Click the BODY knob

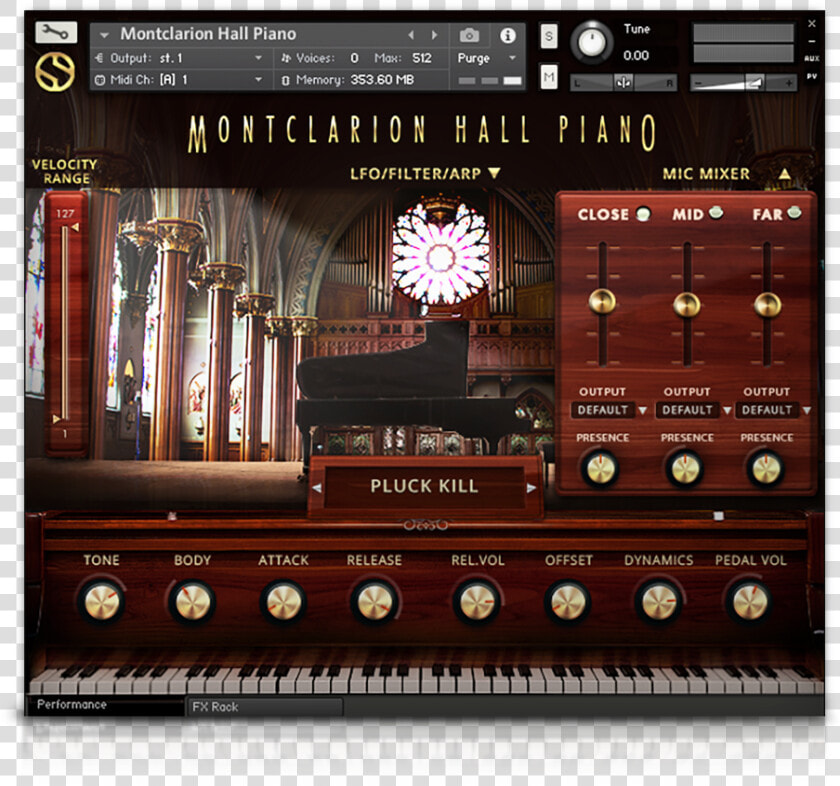(192, 602)
